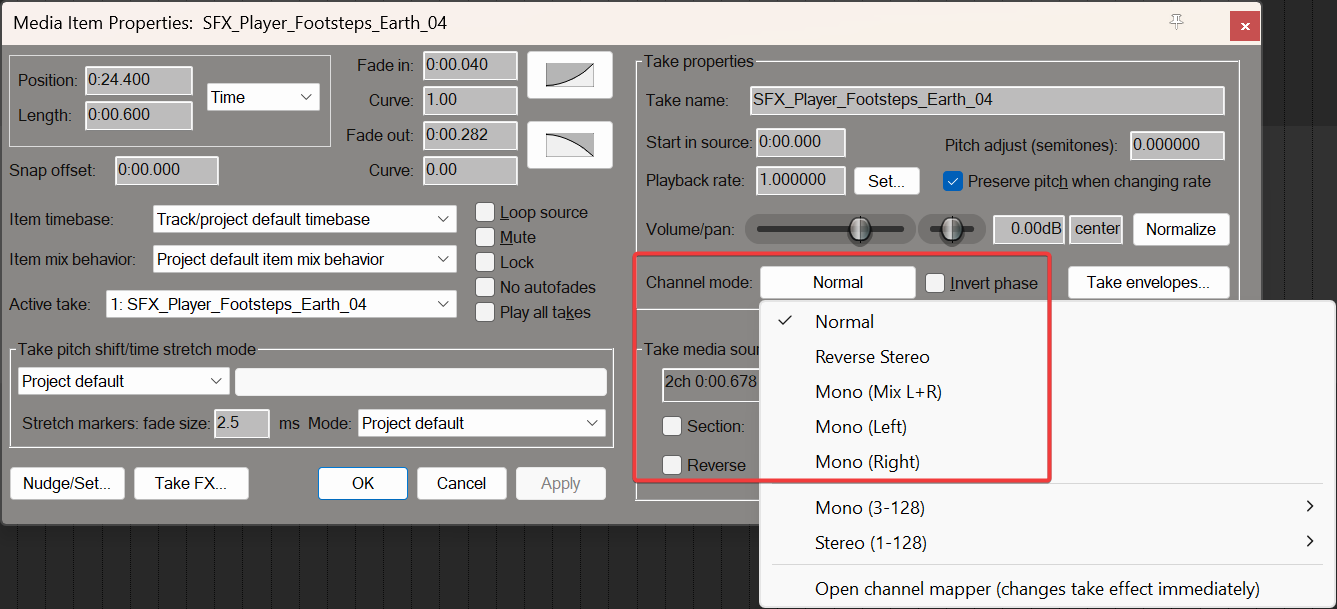1337x609 pixels.
Task: Open the fade out curve shape selector
Action: coord(570,145)
